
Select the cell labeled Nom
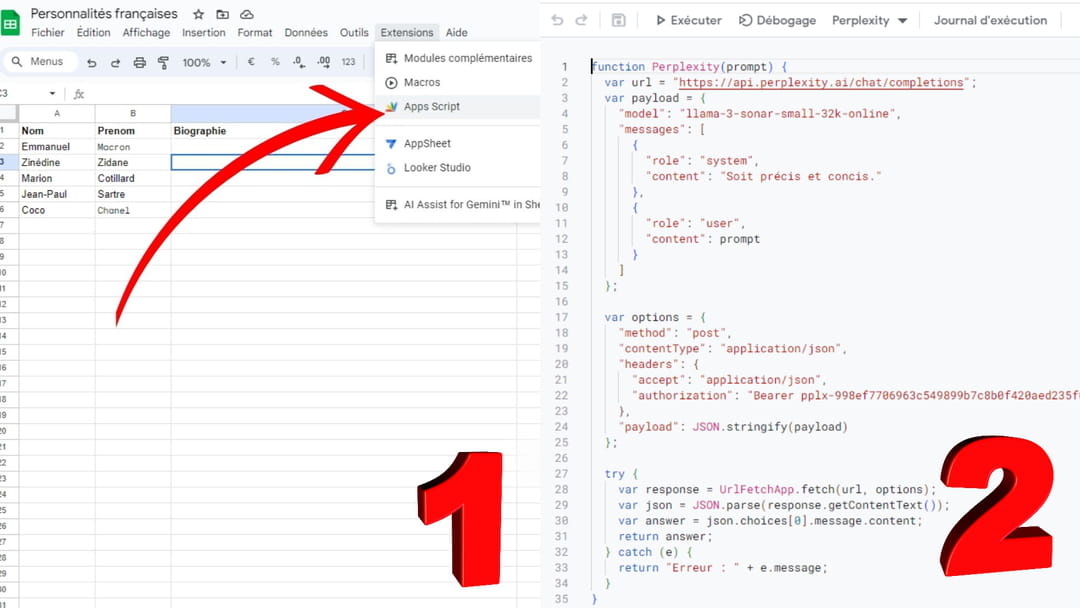click(57, 131)
